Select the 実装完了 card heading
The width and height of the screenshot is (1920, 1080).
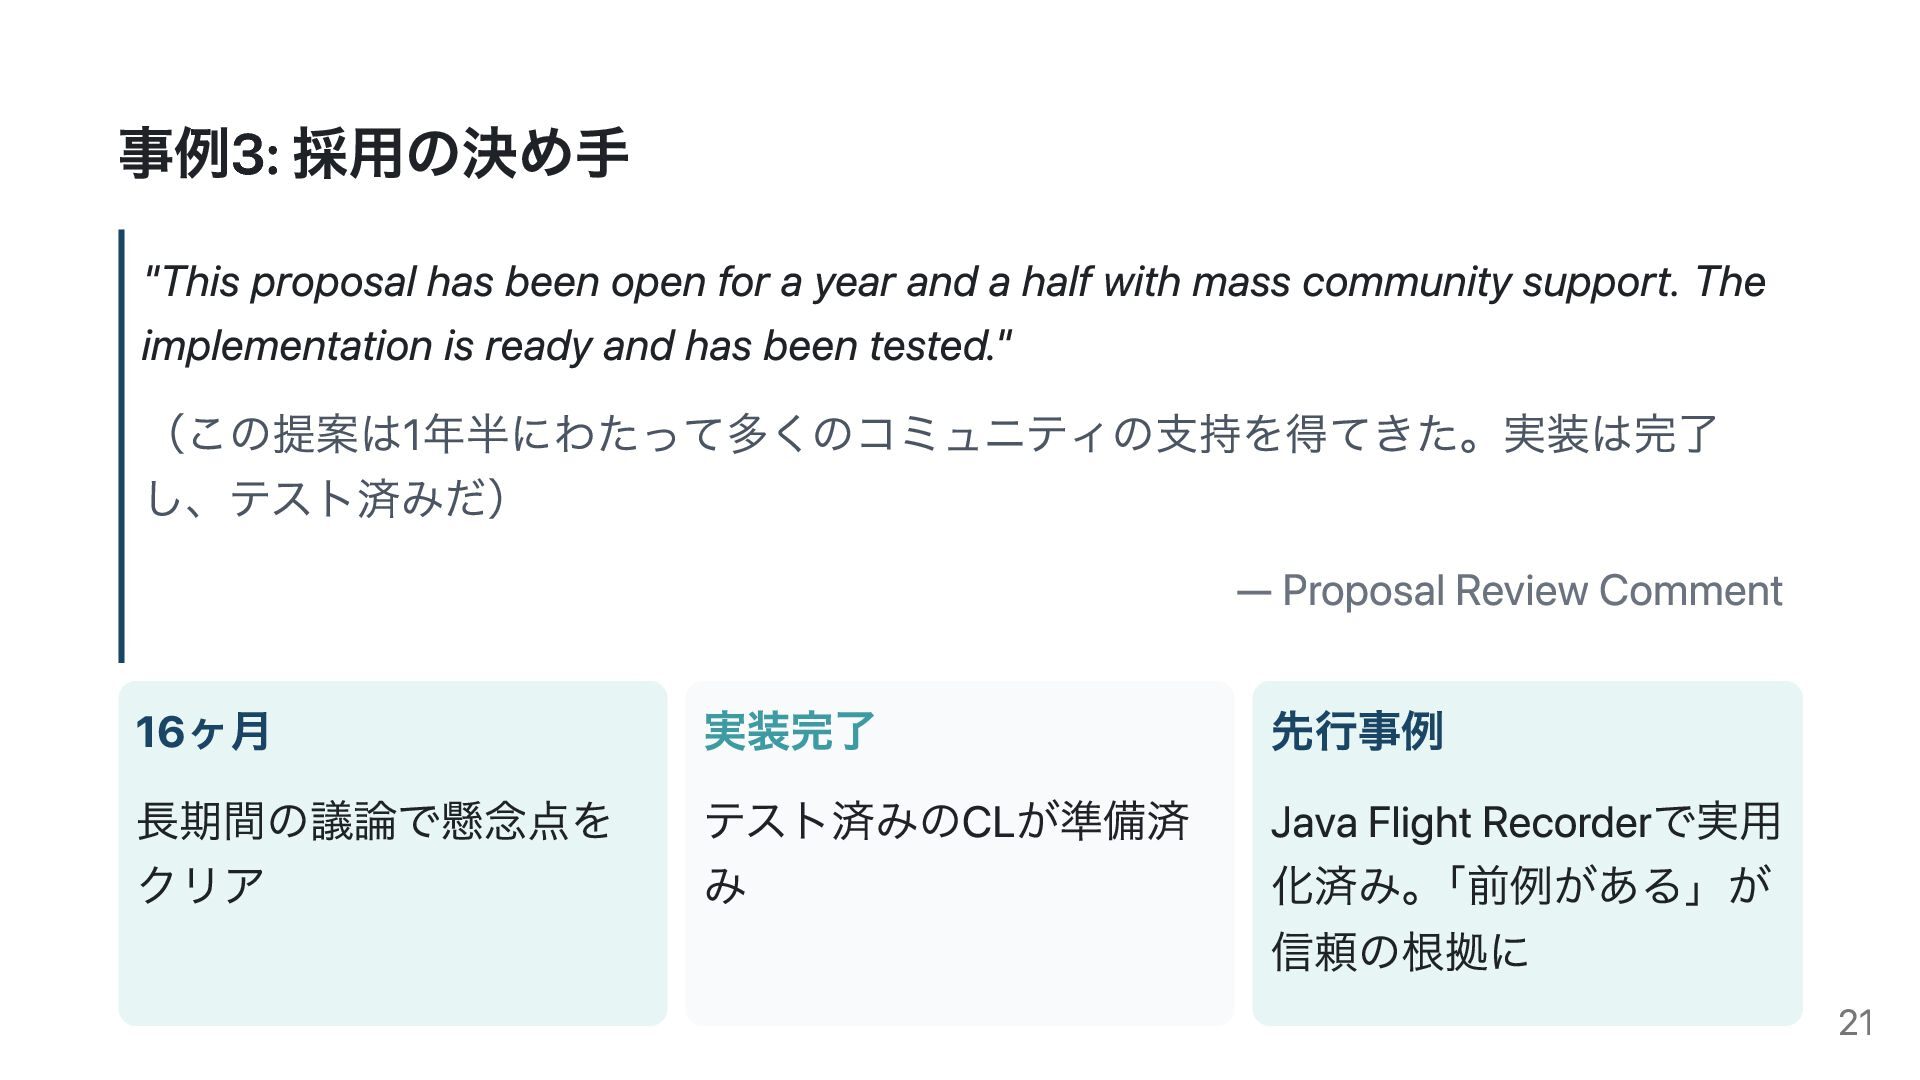(790, 732)
